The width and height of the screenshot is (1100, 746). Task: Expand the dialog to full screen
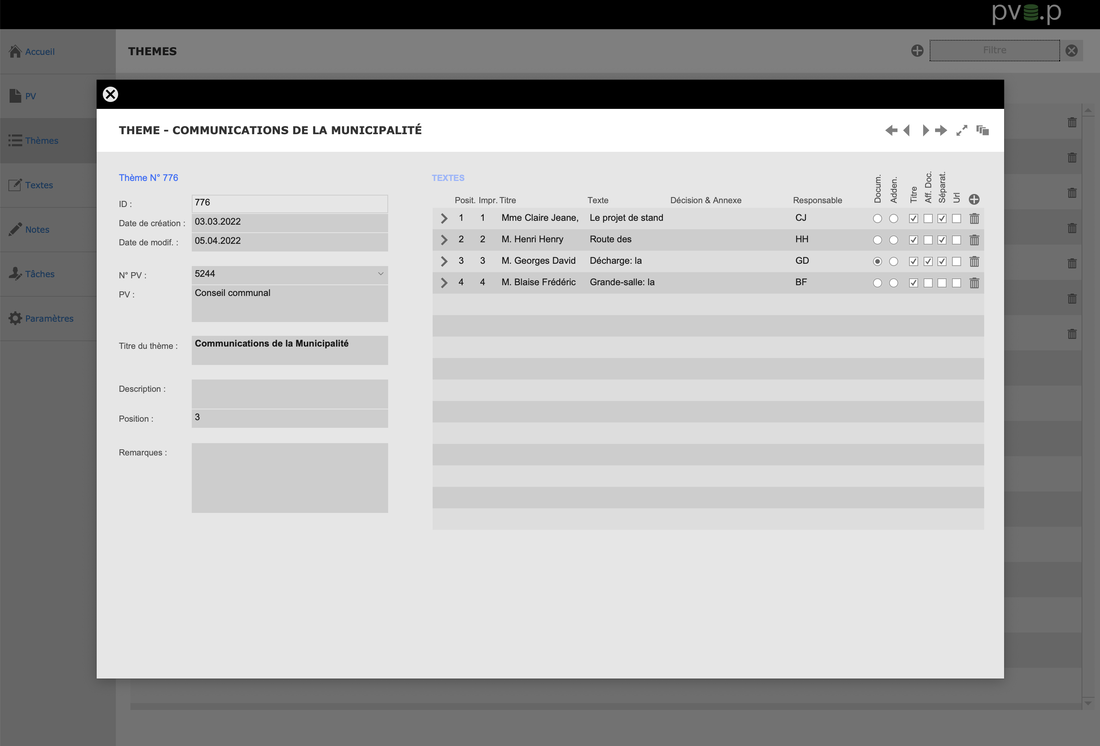pos(962,131)
